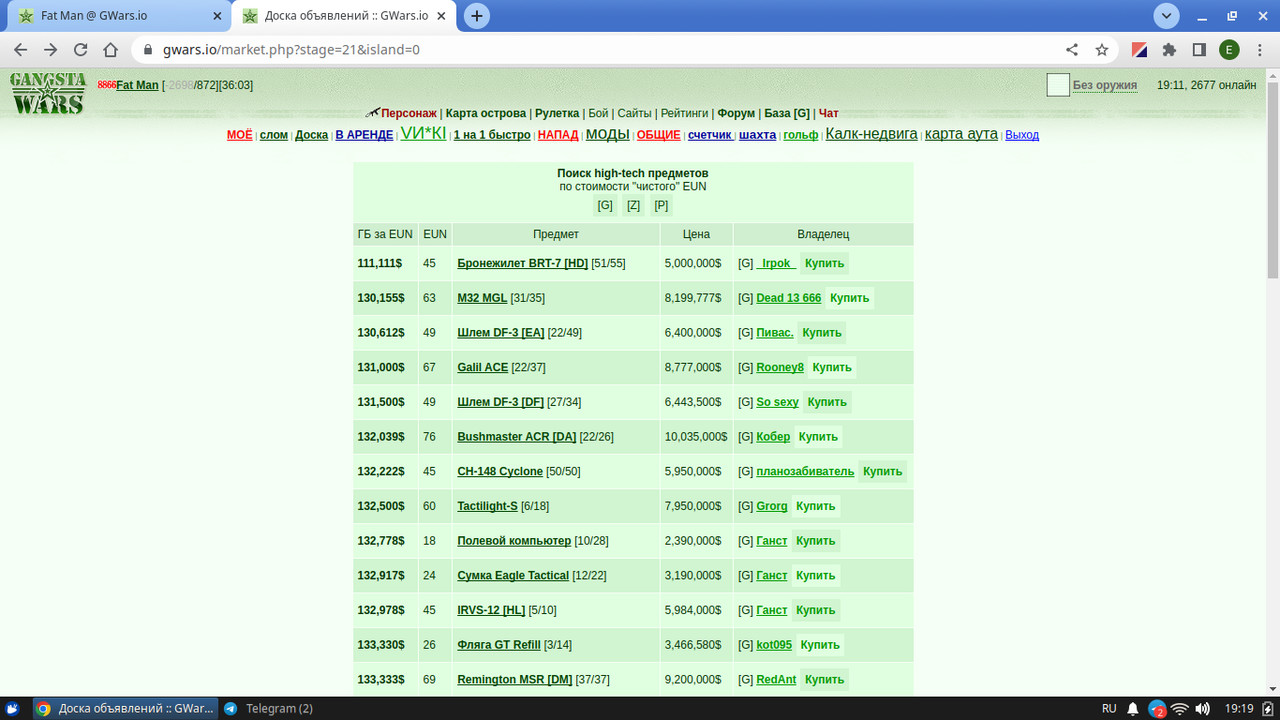Viewport: 1280px width, 720px height.
Task: Open the Extensions puzzle icon
Action: coord(1169,49)
